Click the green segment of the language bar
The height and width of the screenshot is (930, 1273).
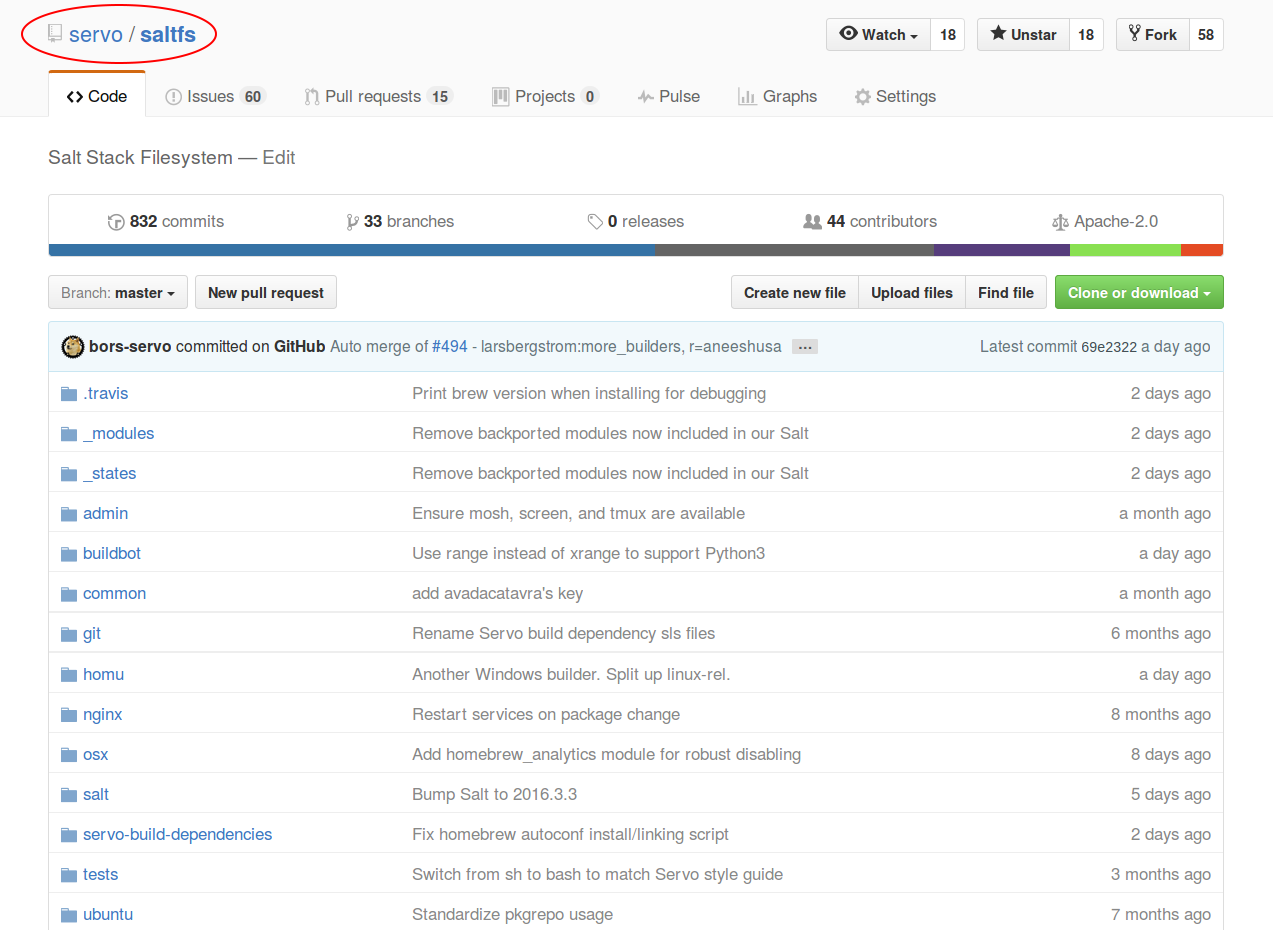click(x=1126, y=250)
